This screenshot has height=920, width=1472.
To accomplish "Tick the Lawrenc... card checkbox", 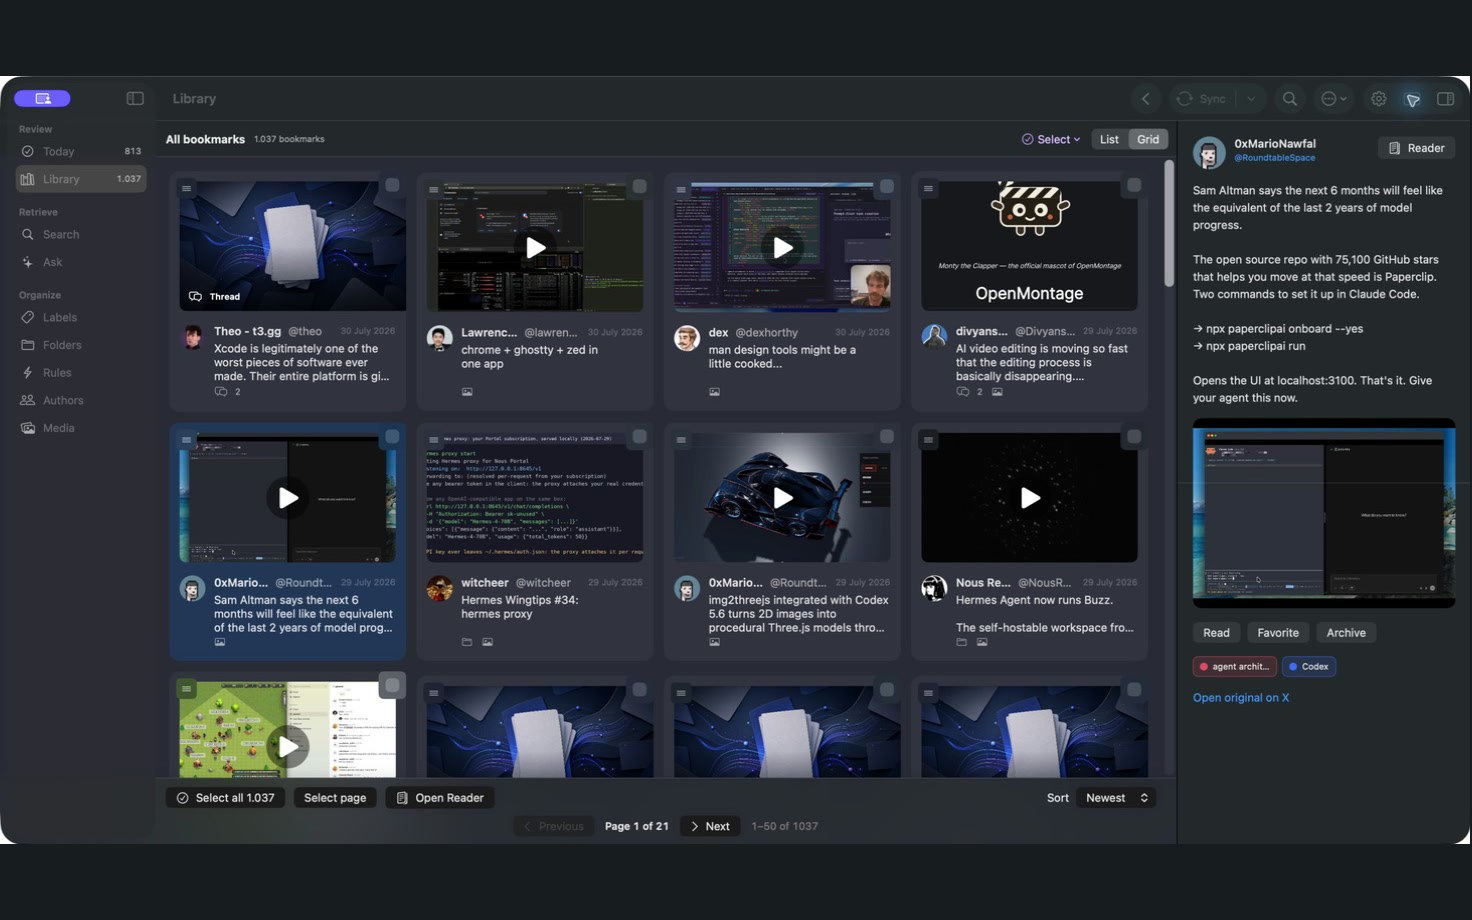I will click(639, 186).
